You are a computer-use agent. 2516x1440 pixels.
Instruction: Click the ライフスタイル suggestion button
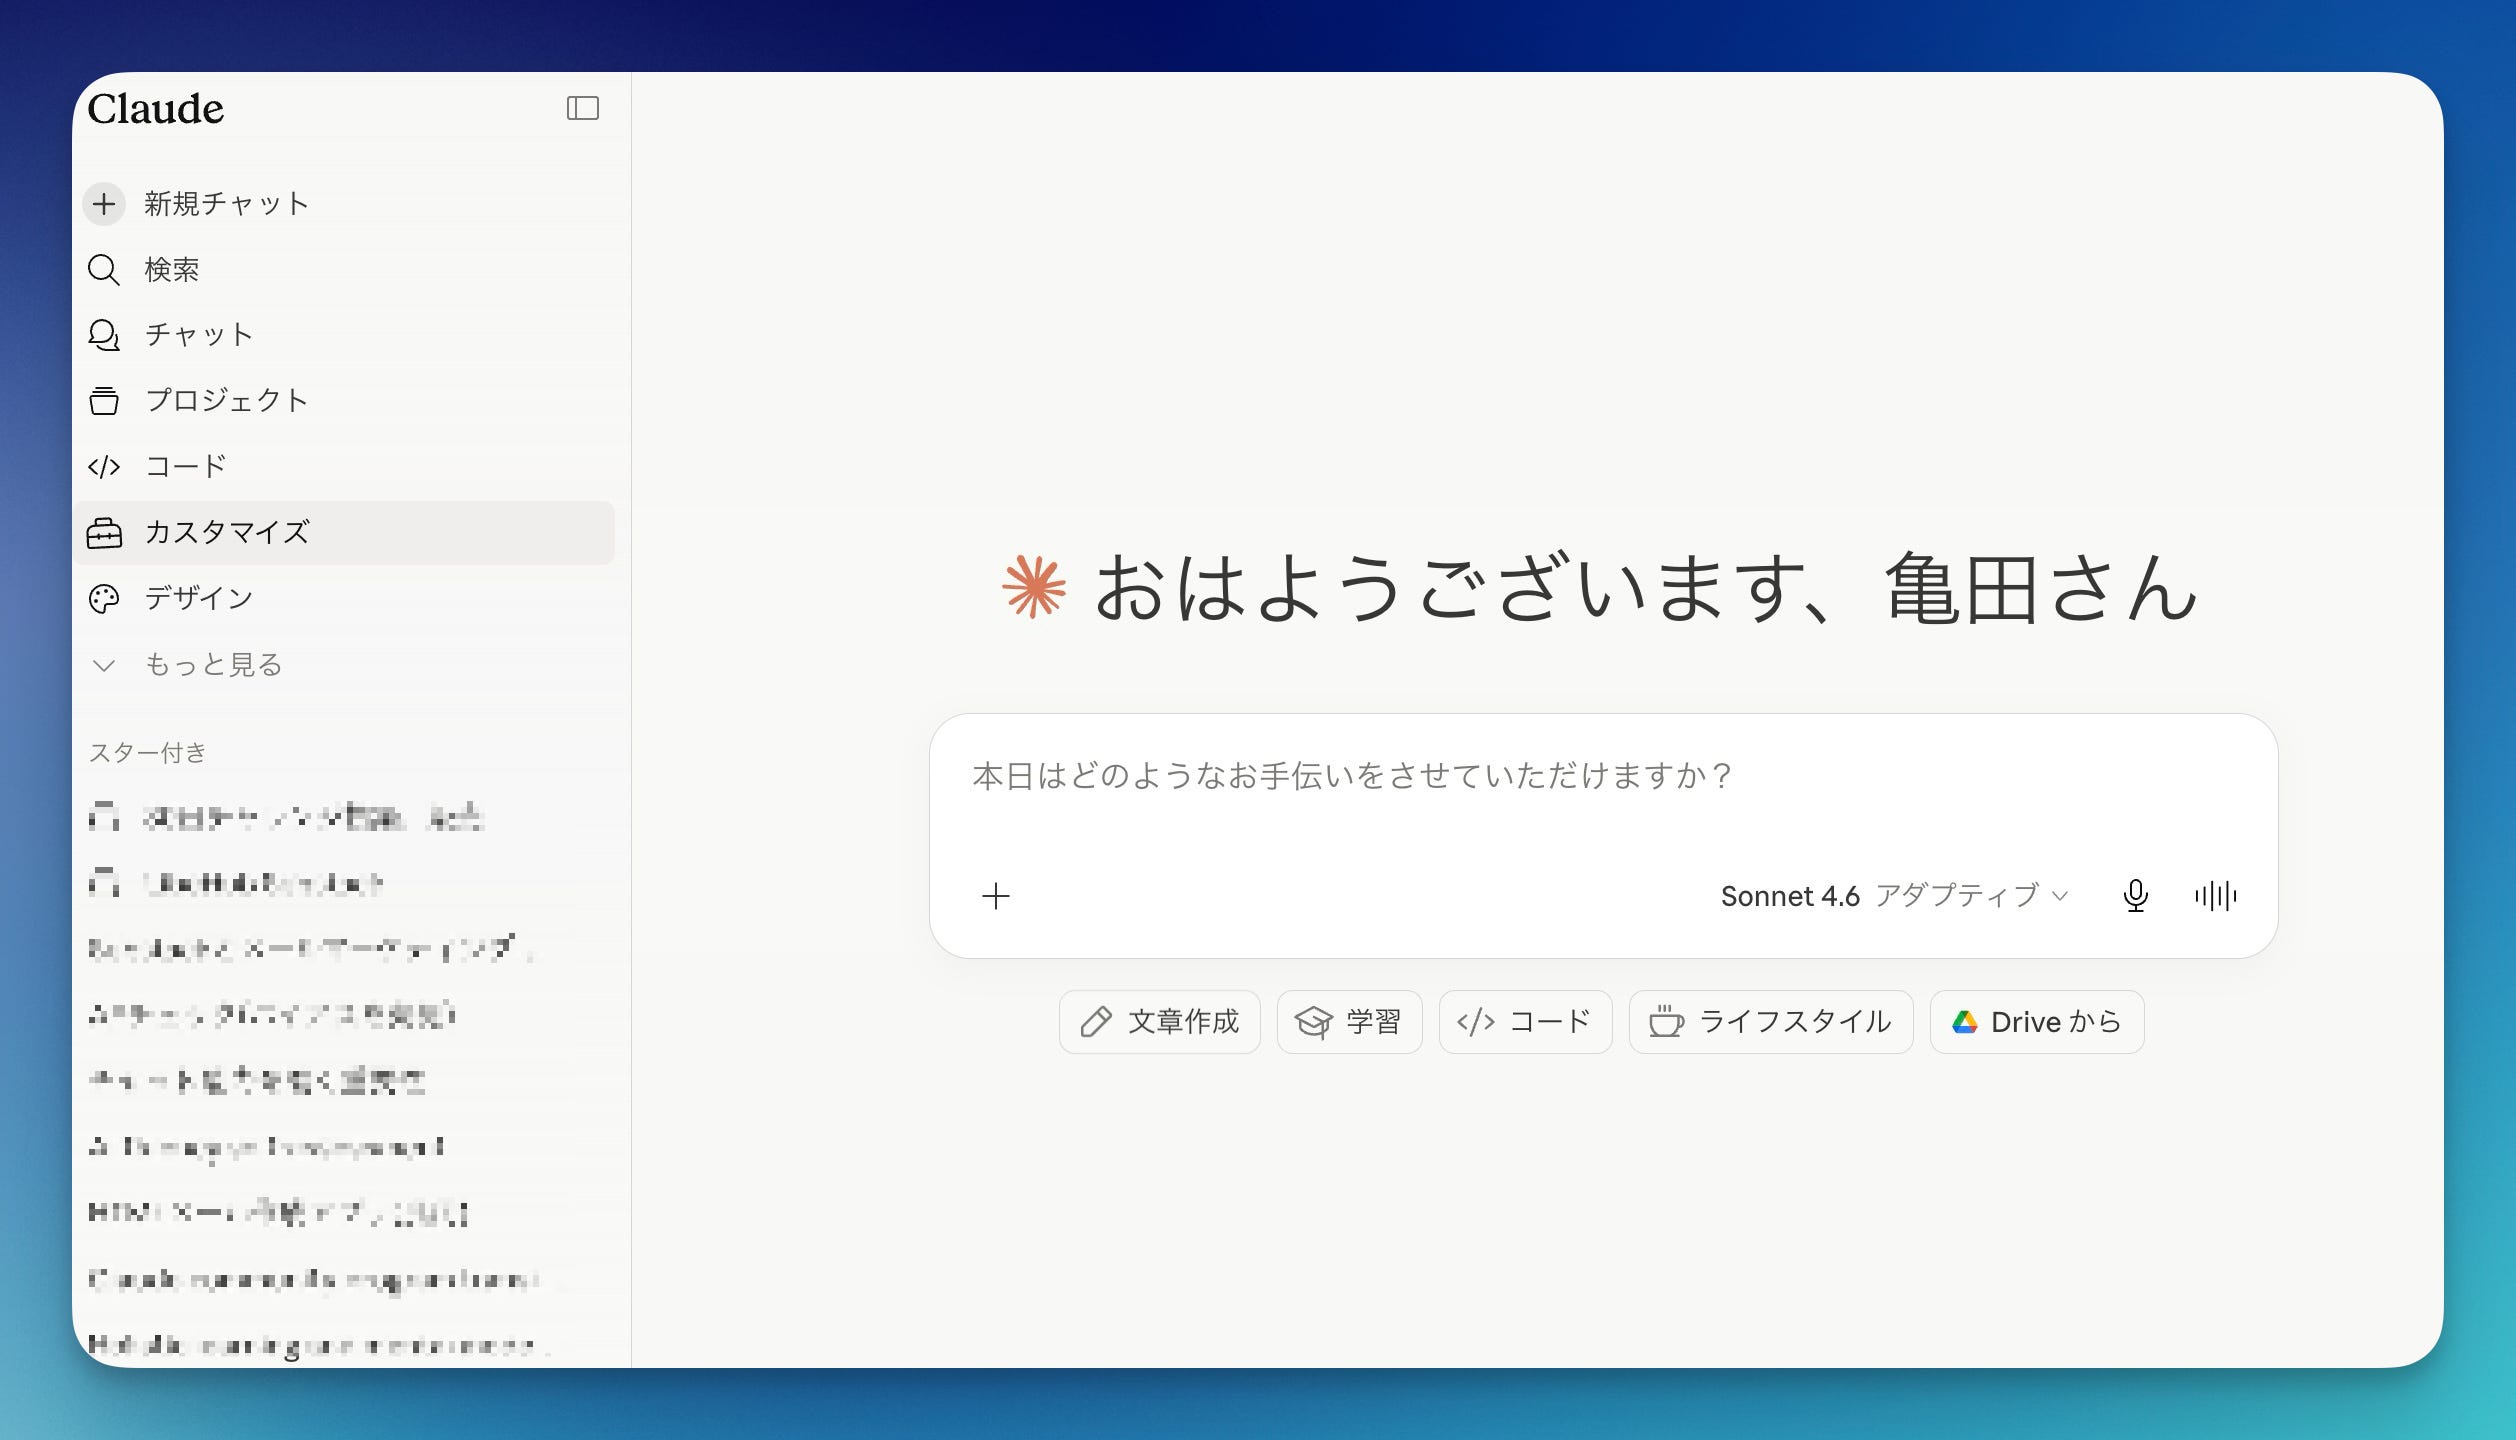[x=1771, y=1022]
